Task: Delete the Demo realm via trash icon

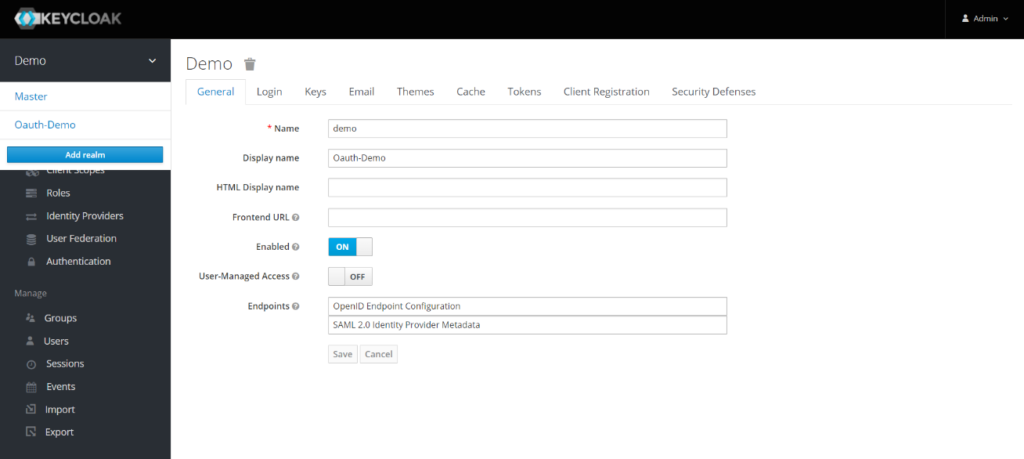Action: click(x=250, y=64)
